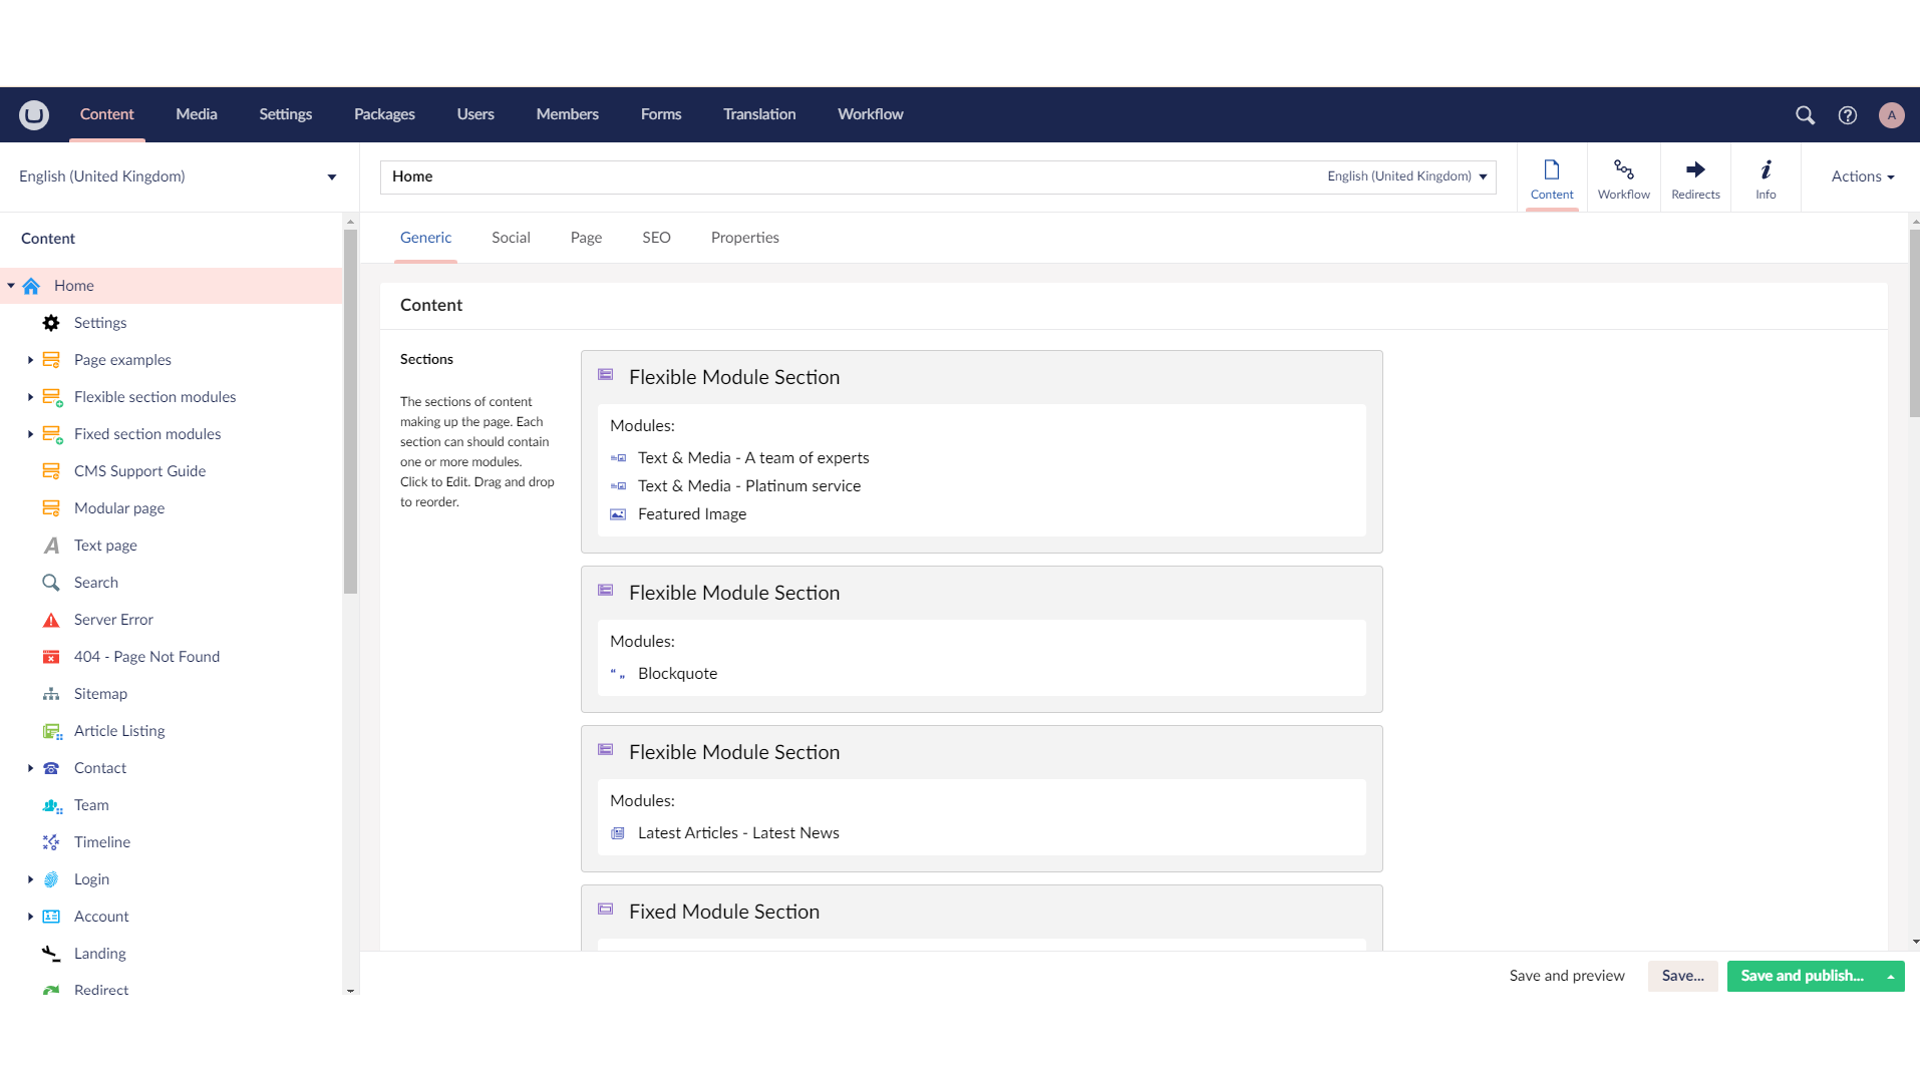Viewport: 1920px width, 1080px height.
Task: Expand the Page examples tree node
Action: tap(30, 360)
